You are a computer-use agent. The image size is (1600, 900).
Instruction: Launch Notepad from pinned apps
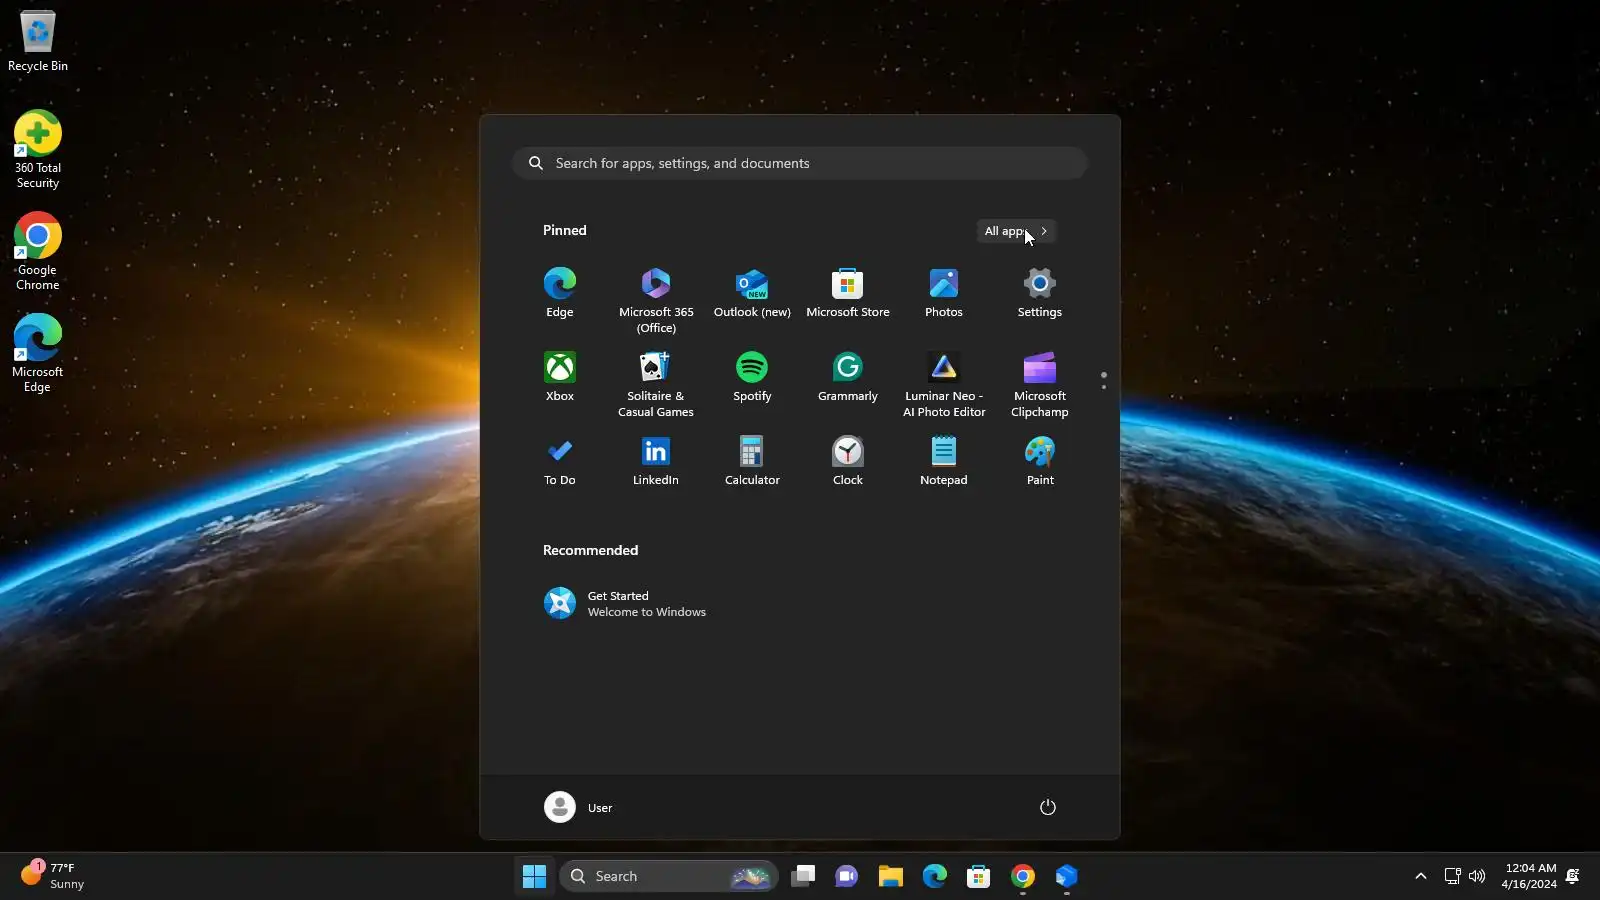[944, 461]
